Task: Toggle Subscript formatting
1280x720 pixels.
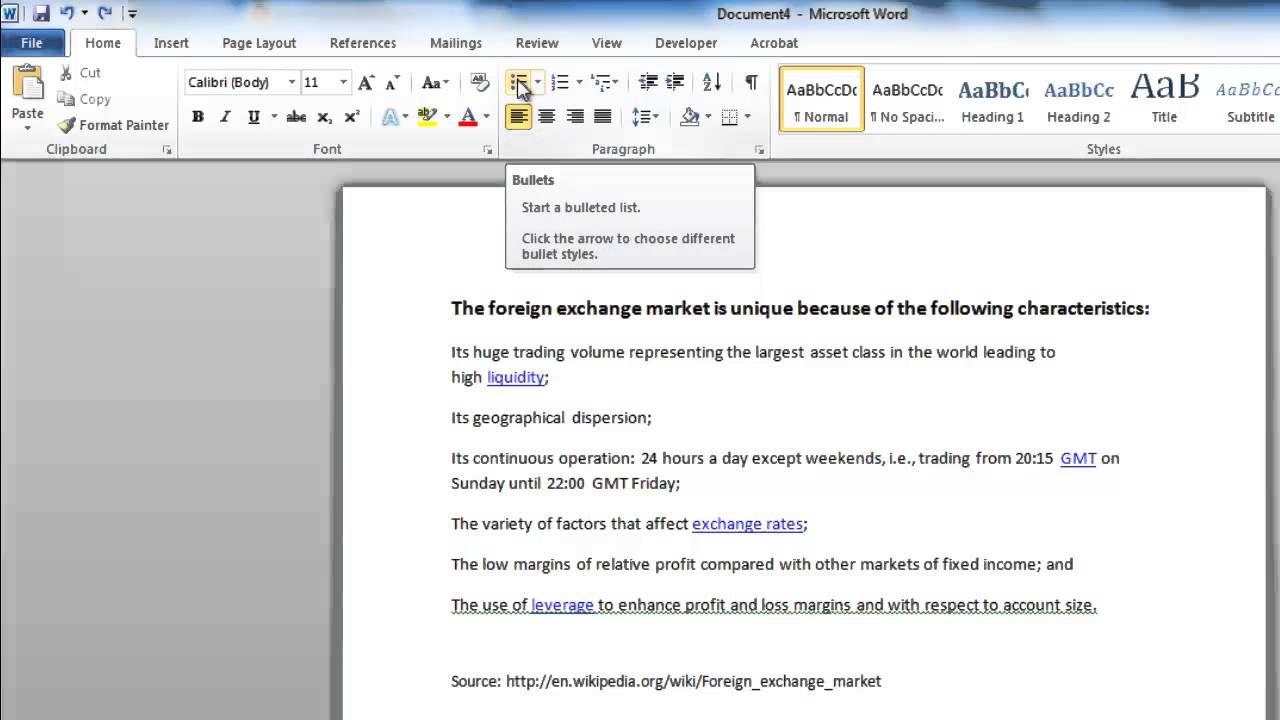Action: pos(324,117)
